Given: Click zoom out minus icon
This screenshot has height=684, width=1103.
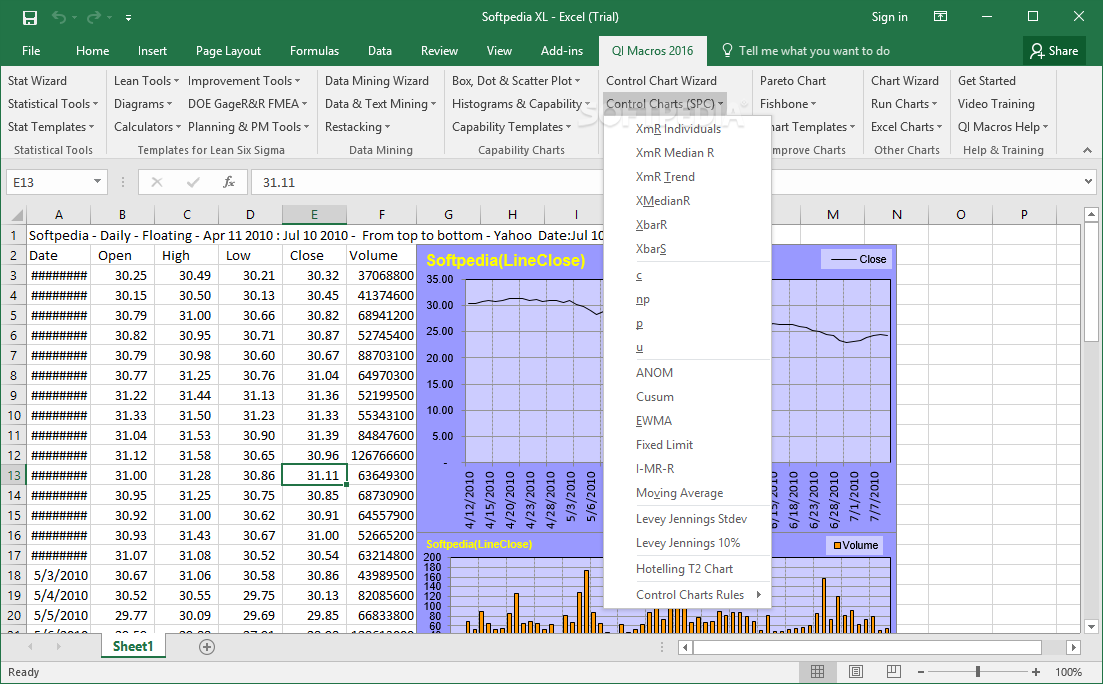Looking at the screenshot, I should pos(921,672).
